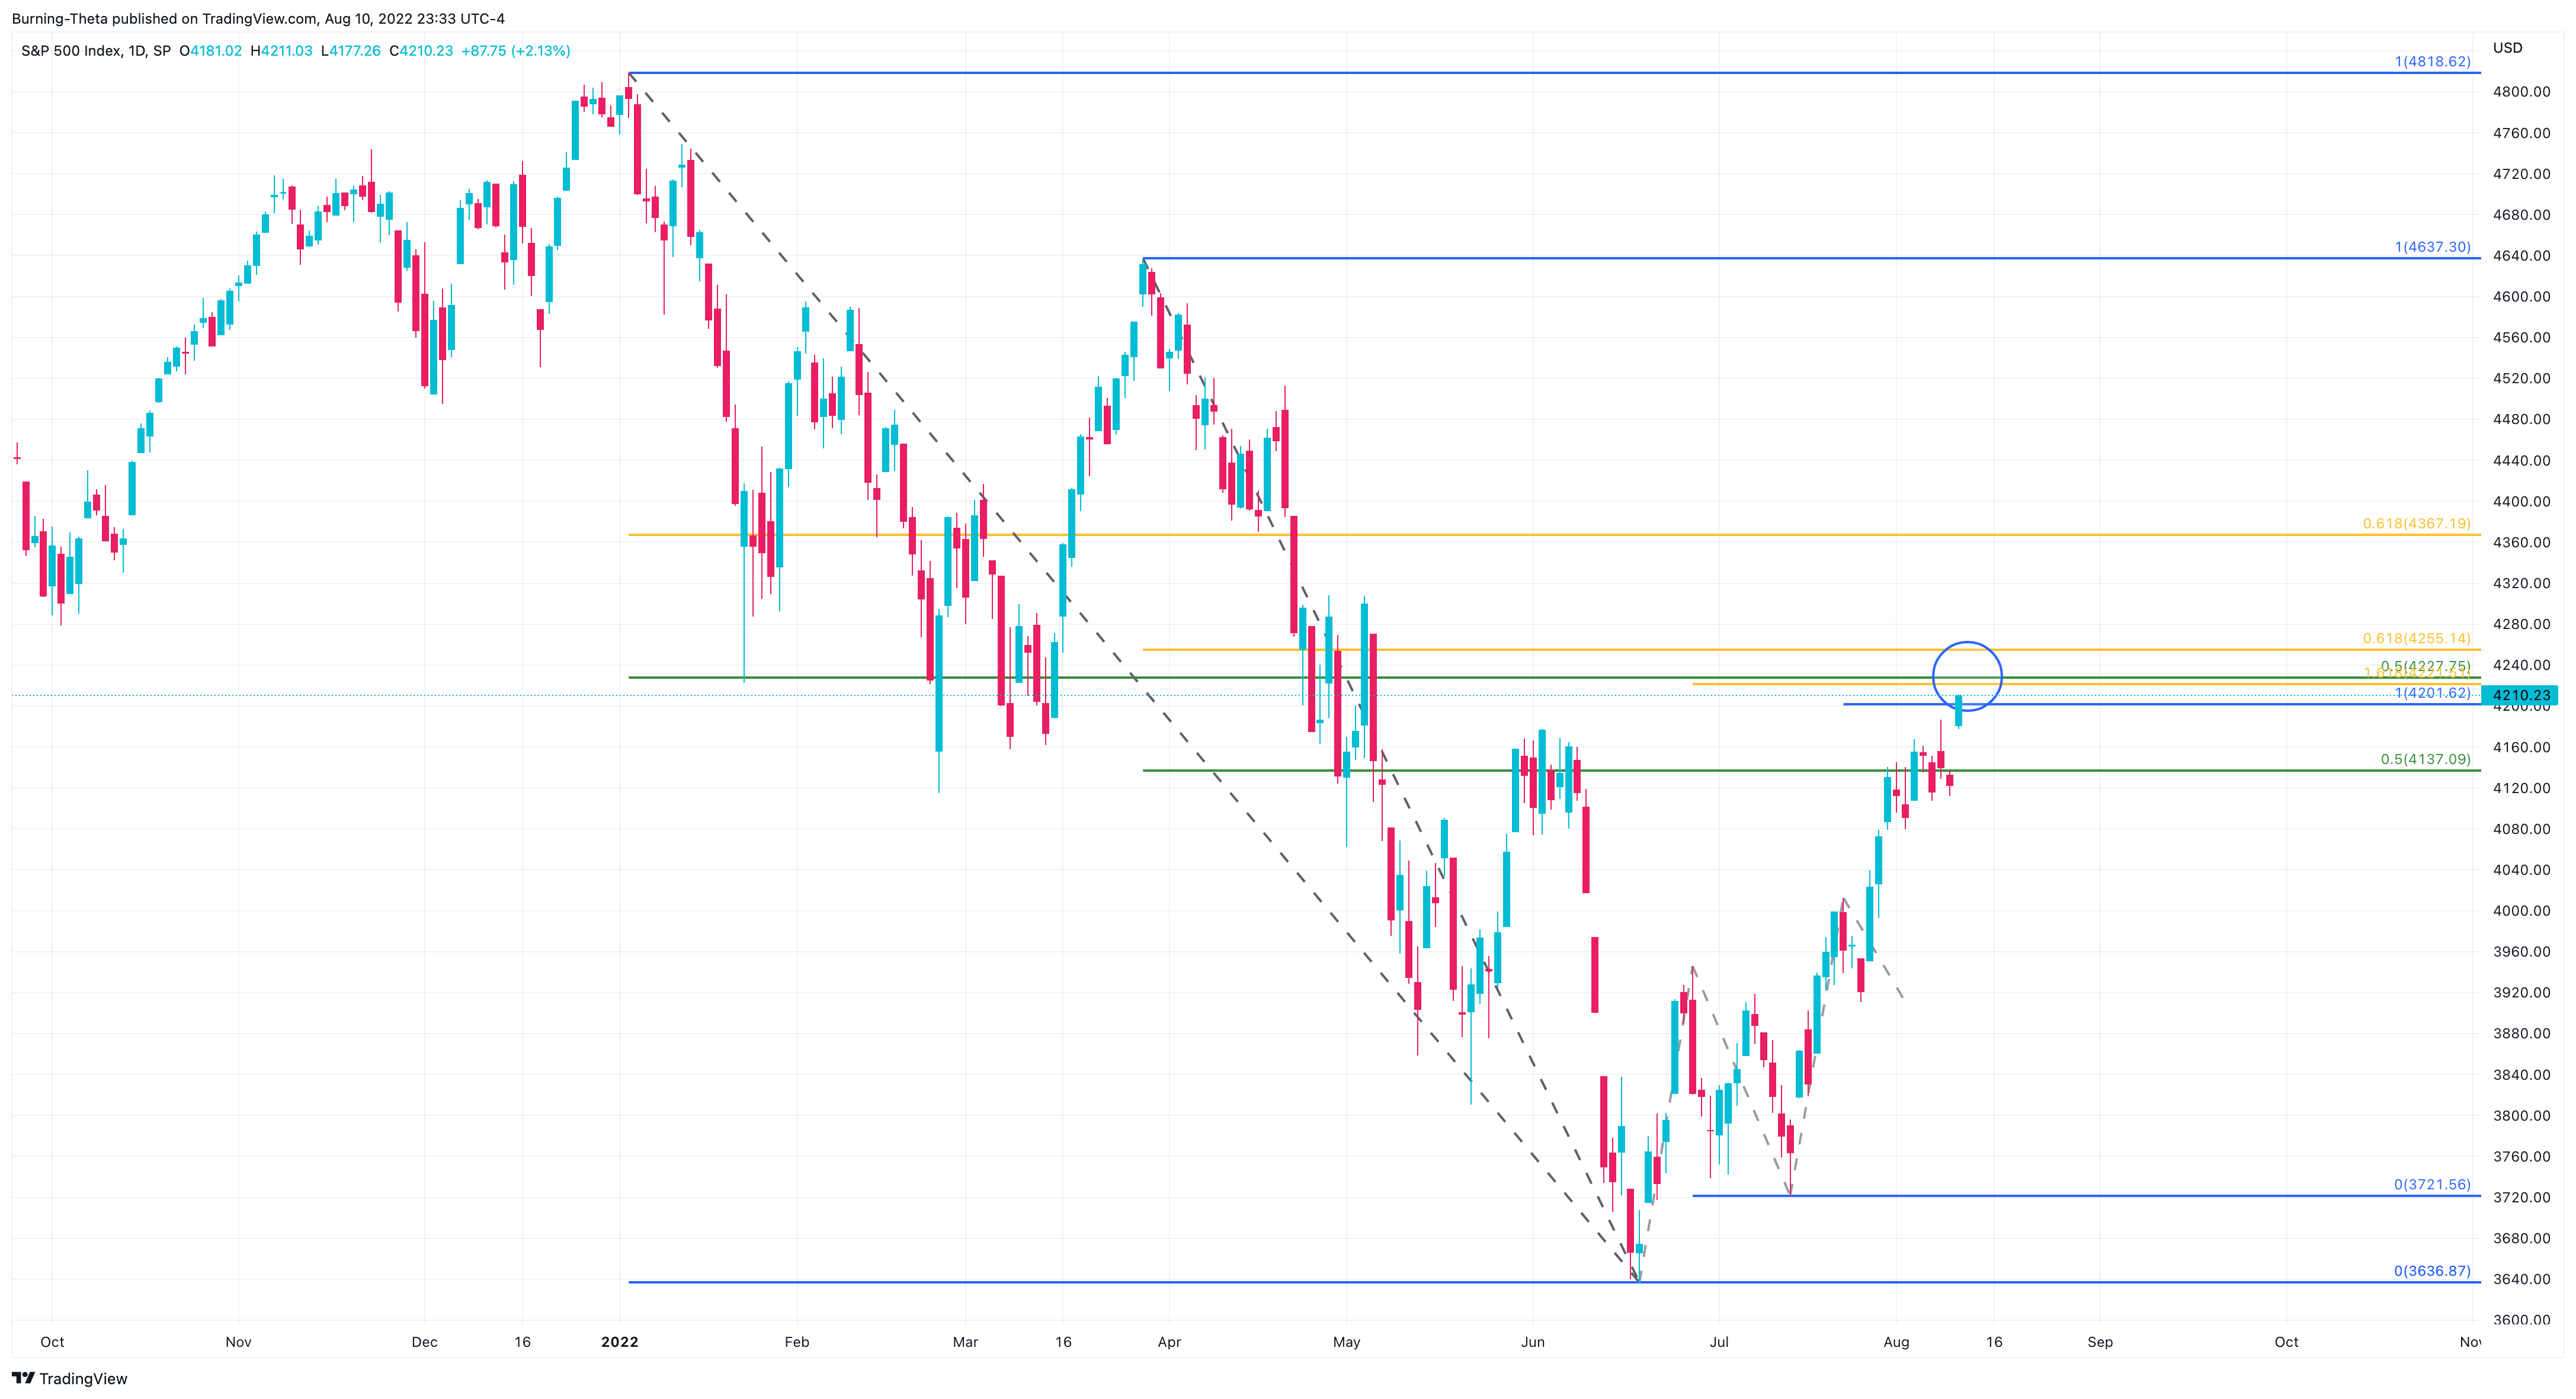
Task: Click the Sep label on time axis
Action: (2100, 1342)
